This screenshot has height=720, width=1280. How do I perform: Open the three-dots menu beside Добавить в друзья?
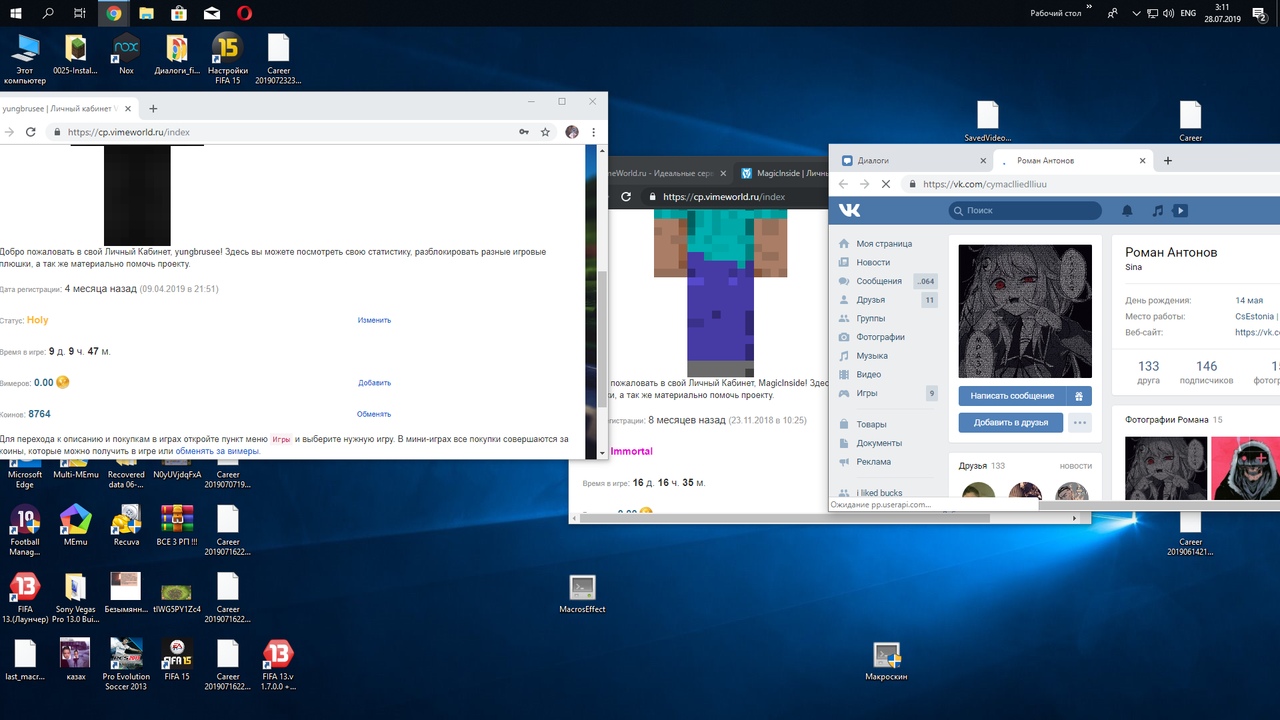(1080, 423)
